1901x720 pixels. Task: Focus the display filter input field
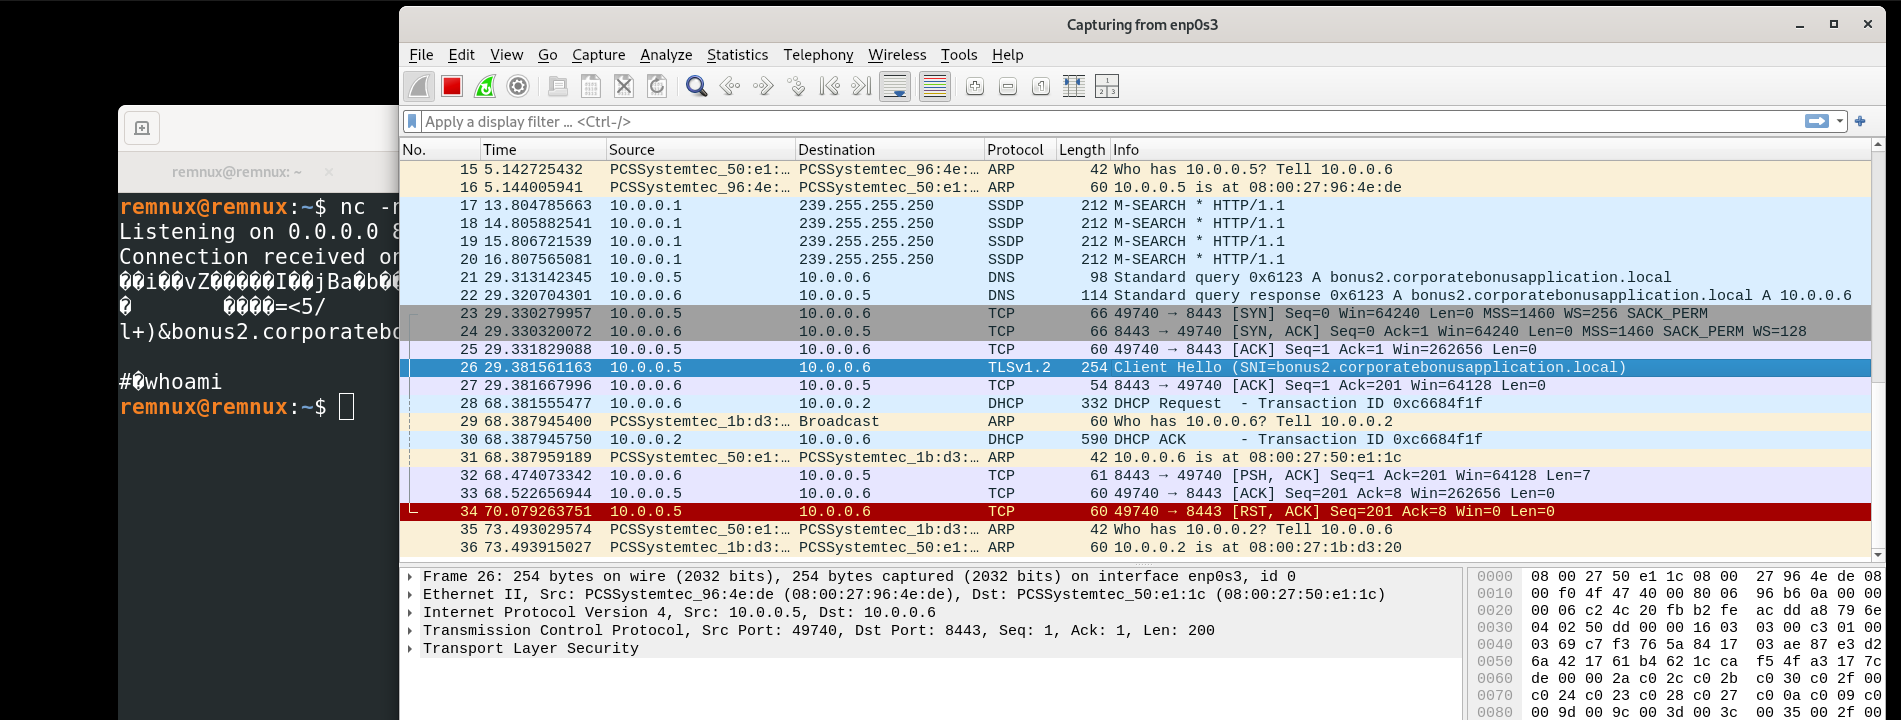(1100, 121)
